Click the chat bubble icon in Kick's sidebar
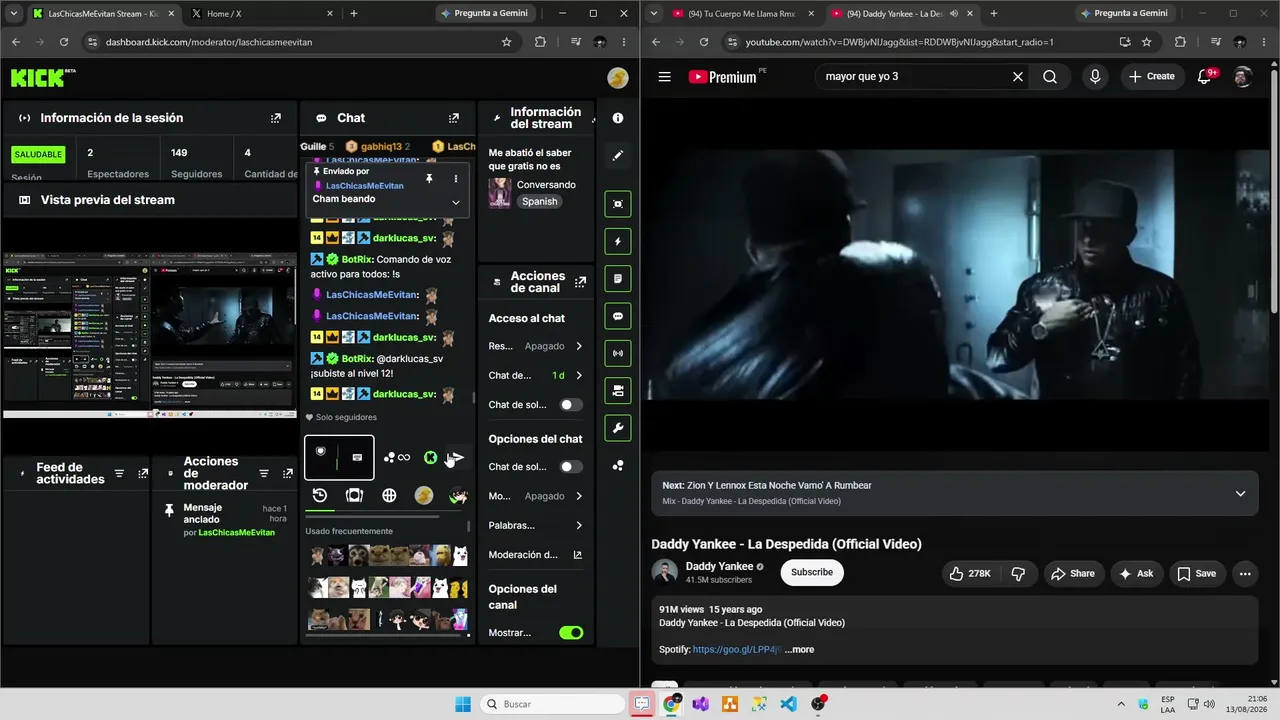This screenshot has height=720, width=1280. click(x=618, y=316)
